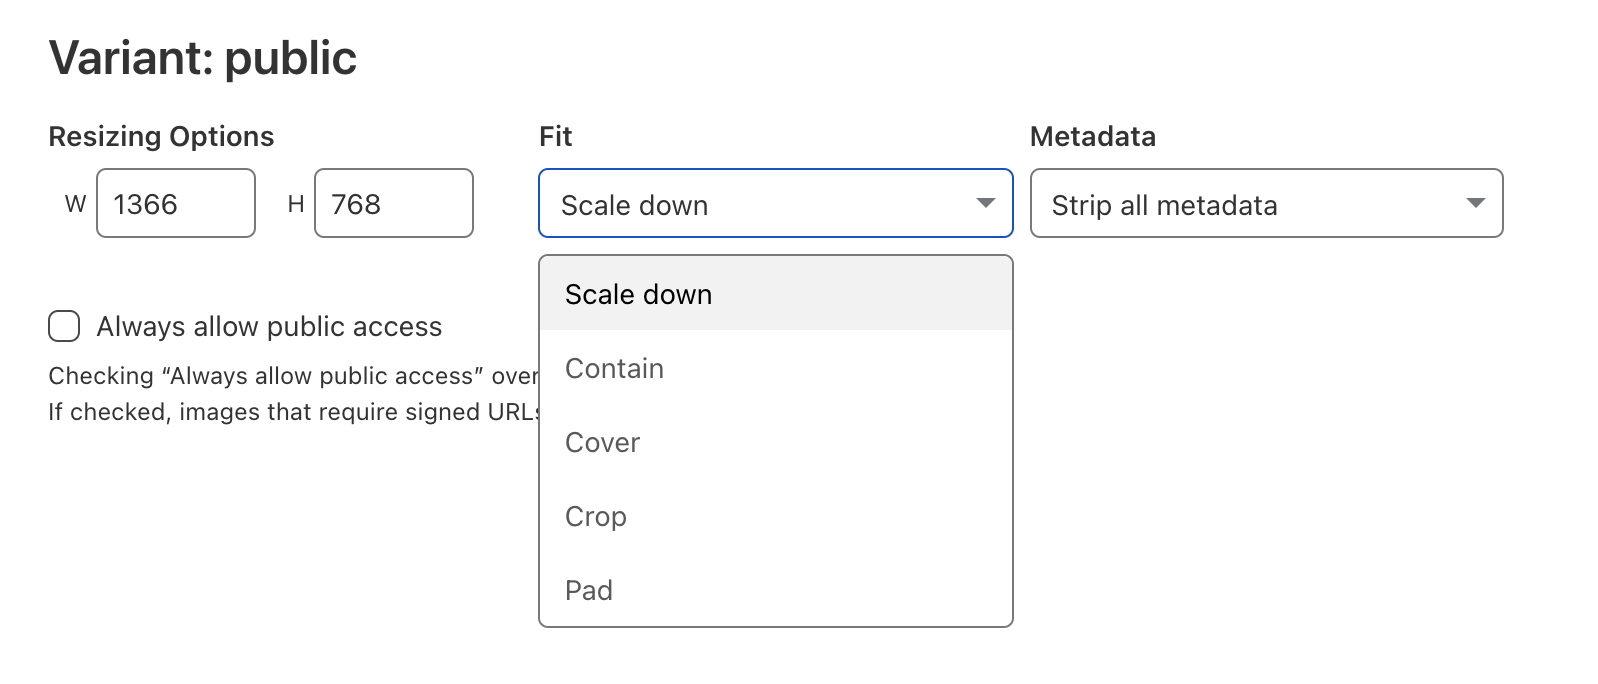This screenshot has height=684, width=1598.
Task: Pick the "Crop" fit option
Action: (x=596, y=516)
